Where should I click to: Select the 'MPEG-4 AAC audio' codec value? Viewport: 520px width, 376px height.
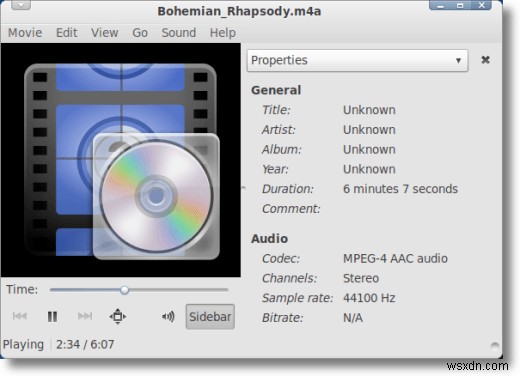pyautogui.click(x=395, y=259)
